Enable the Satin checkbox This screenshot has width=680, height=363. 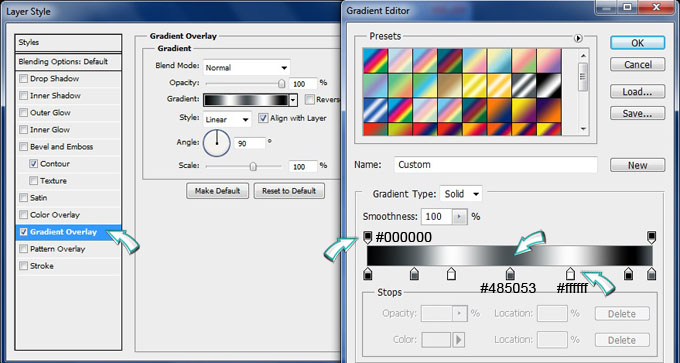(x=23, y=198)
